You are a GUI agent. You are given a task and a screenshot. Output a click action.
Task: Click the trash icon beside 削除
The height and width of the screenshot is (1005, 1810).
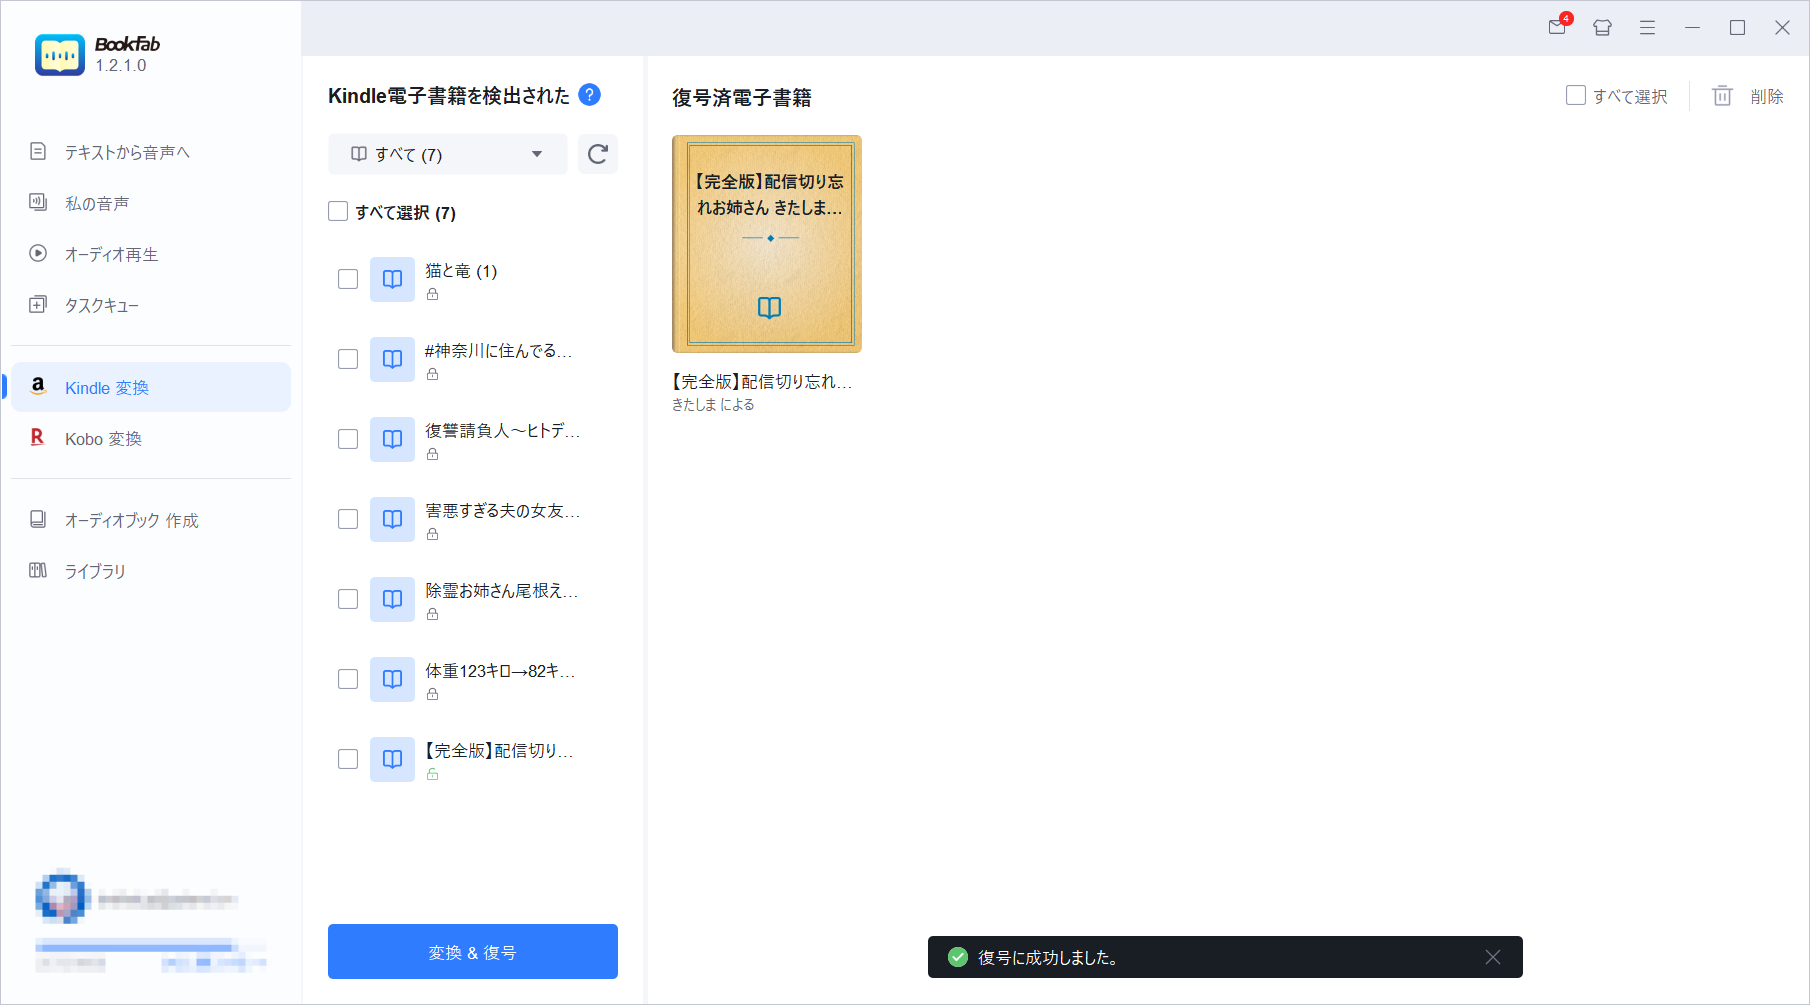tap(1722, 96)
